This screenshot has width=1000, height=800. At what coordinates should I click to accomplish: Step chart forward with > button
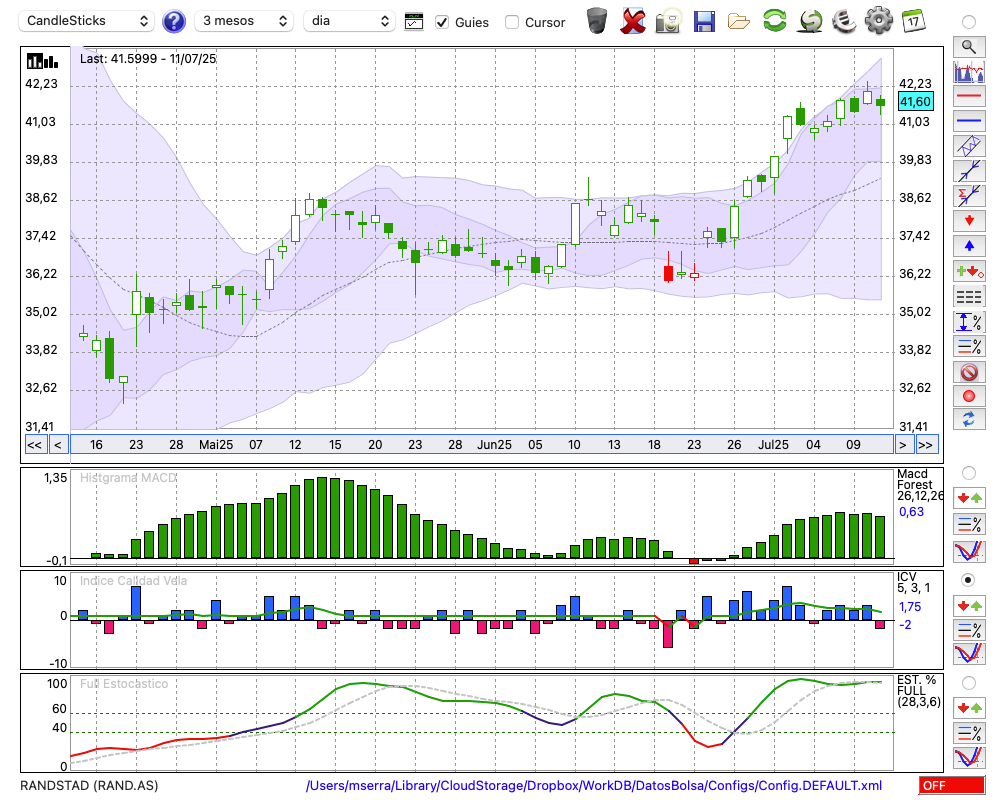point(903,445)
